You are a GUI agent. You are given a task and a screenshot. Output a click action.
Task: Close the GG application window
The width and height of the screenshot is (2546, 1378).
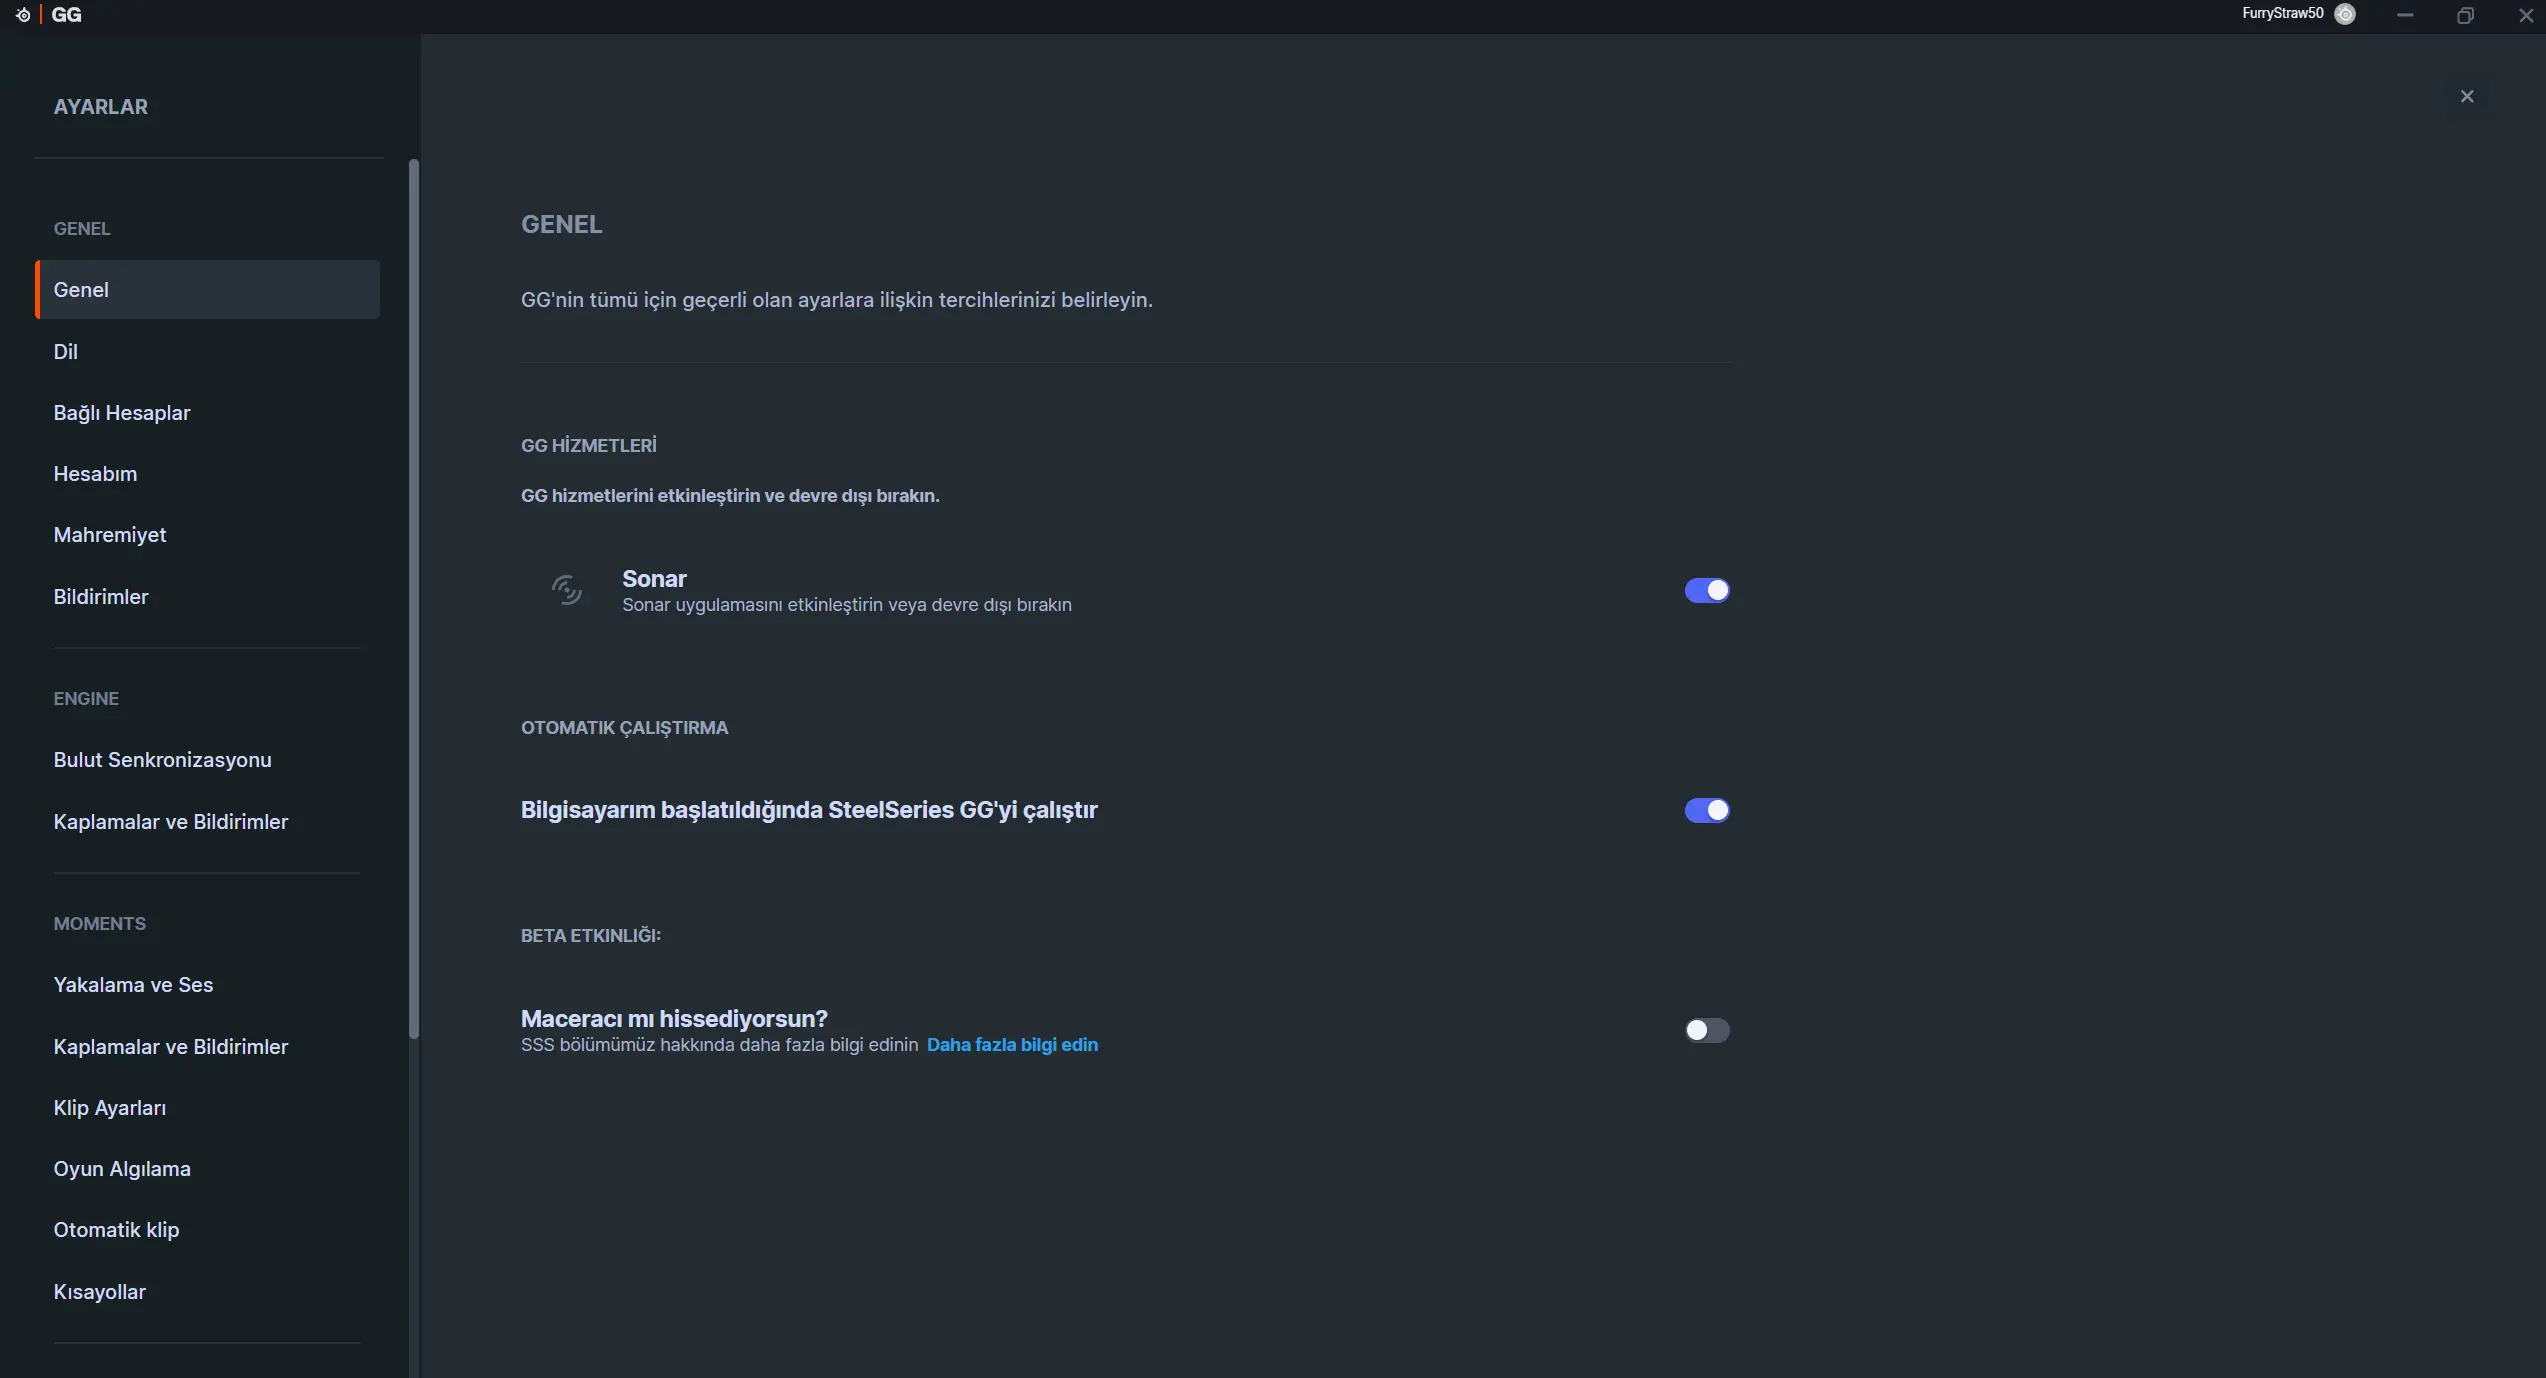(x=2525, y=15)
